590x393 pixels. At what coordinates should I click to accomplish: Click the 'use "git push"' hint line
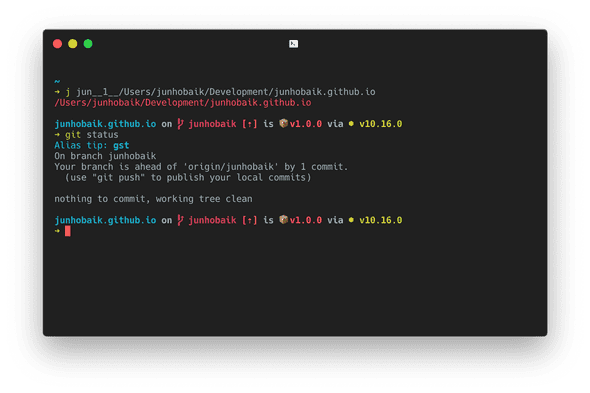(x=188, y=177)
